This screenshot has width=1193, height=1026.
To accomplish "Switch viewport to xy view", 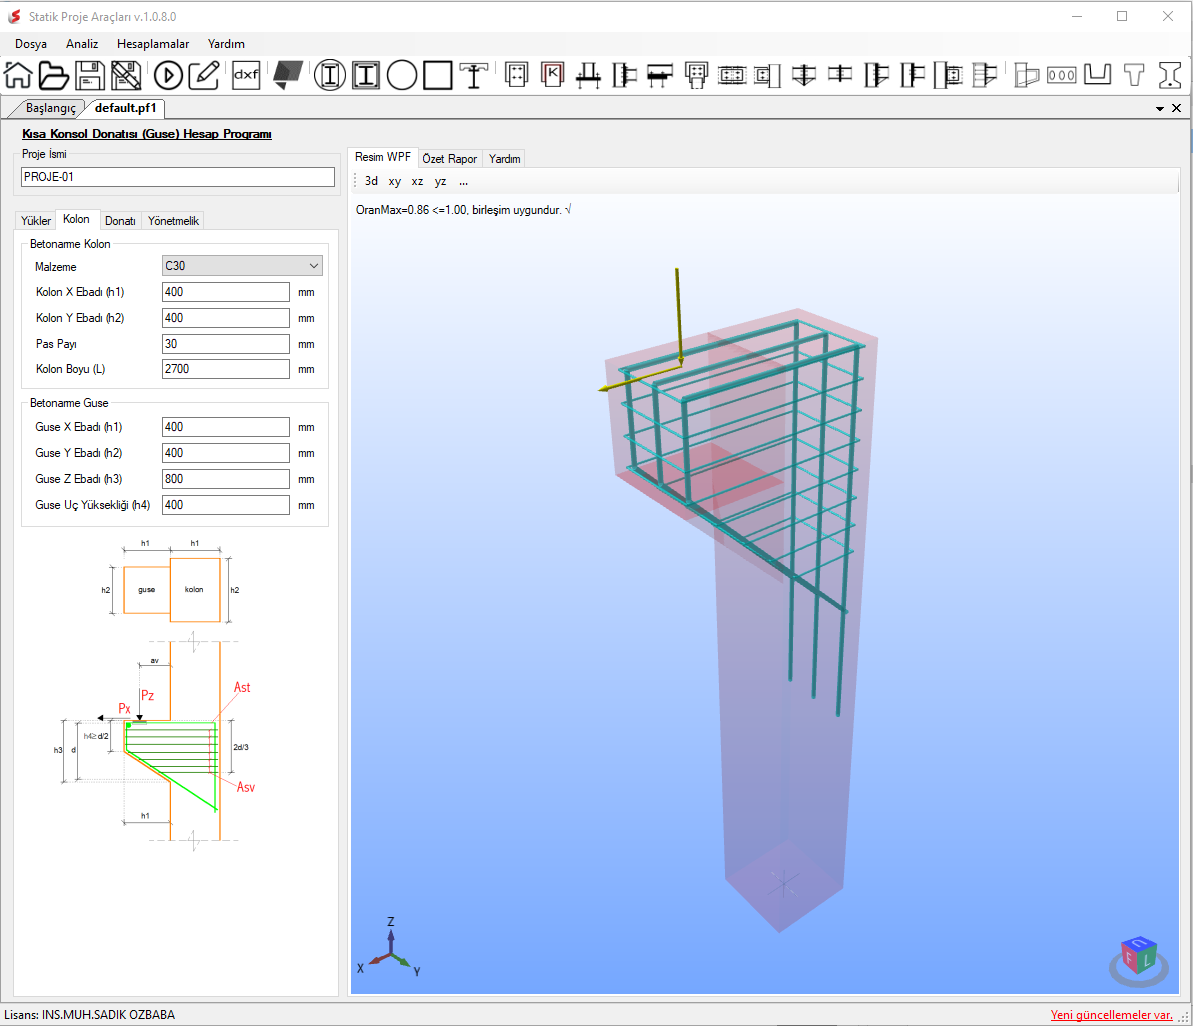I will (394, 181).
